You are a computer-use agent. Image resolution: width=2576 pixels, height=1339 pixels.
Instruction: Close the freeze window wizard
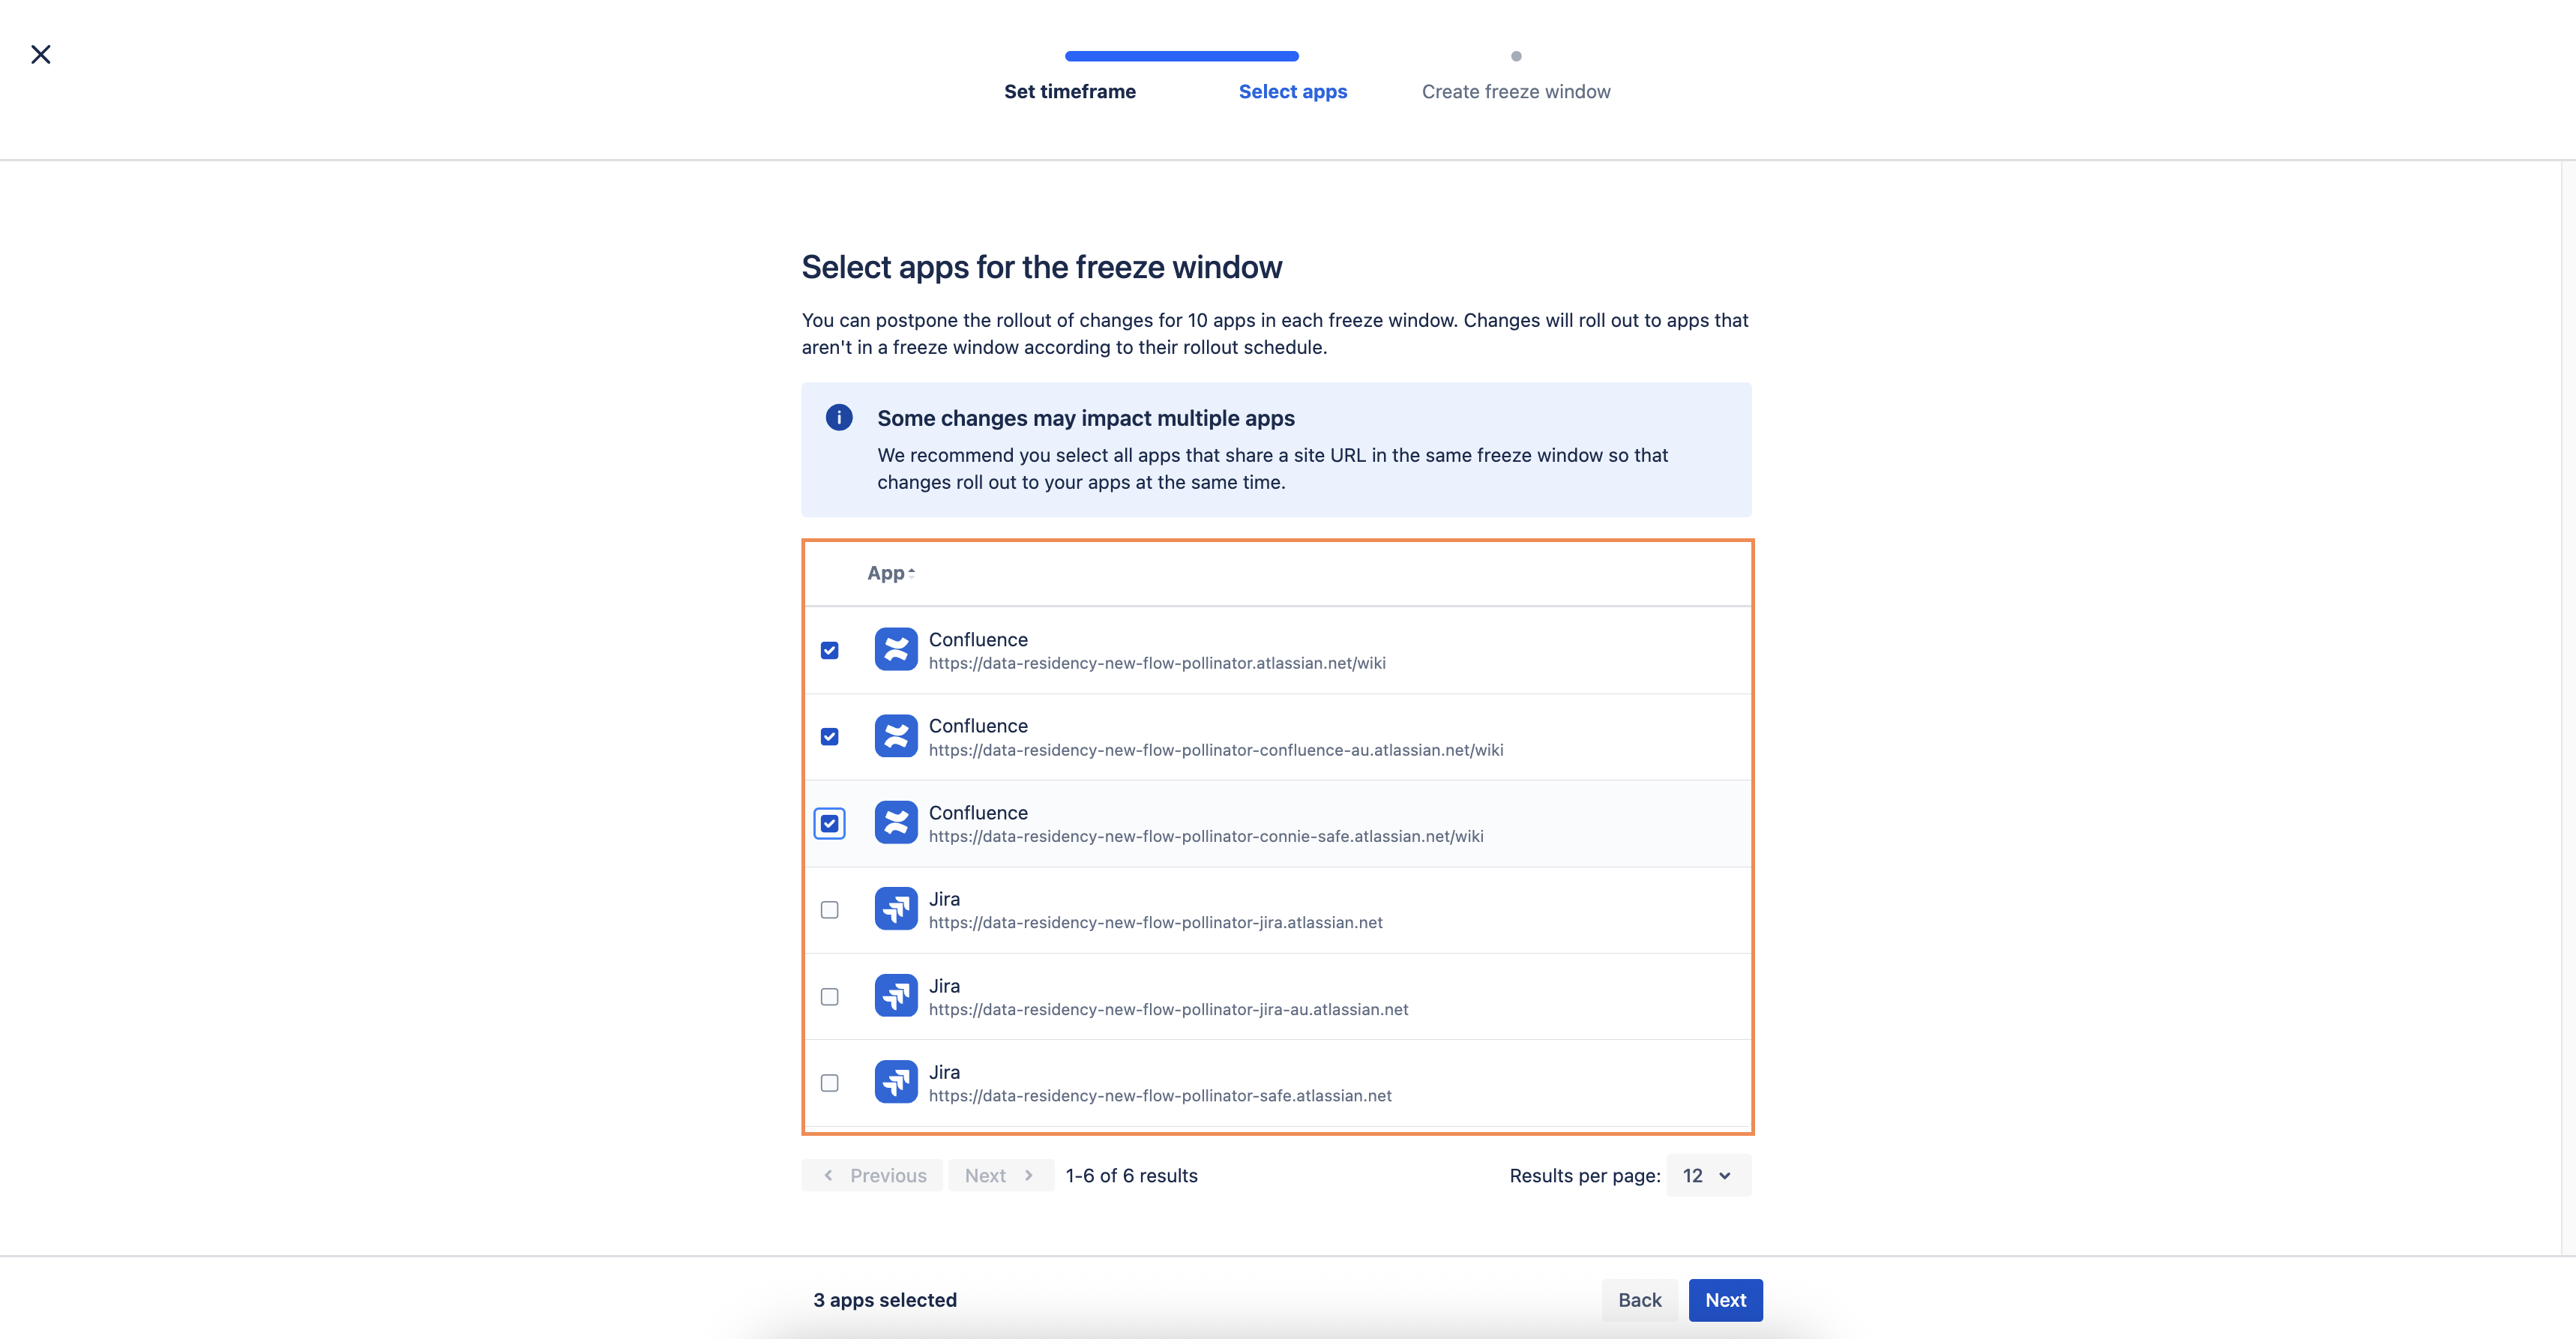point(41,54)
